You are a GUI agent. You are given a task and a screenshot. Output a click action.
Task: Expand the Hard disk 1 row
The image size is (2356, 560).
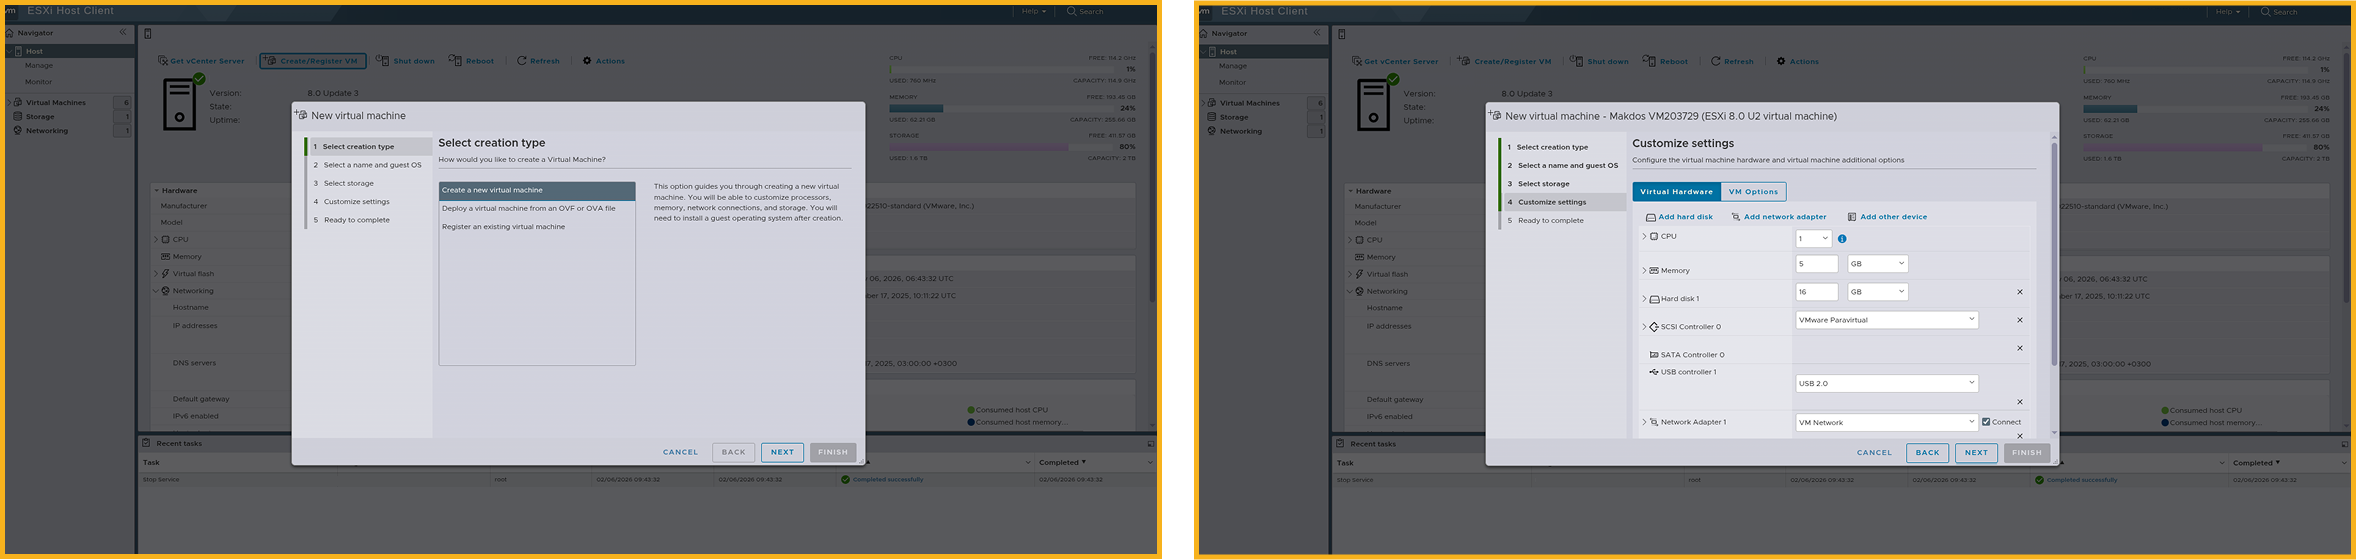tap(1644, 299)
